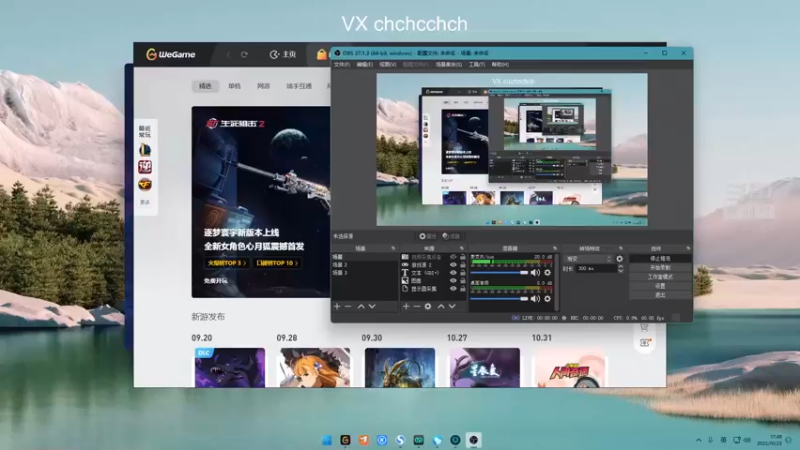Click the Stop Streaming button in OBS

point(660,259)
